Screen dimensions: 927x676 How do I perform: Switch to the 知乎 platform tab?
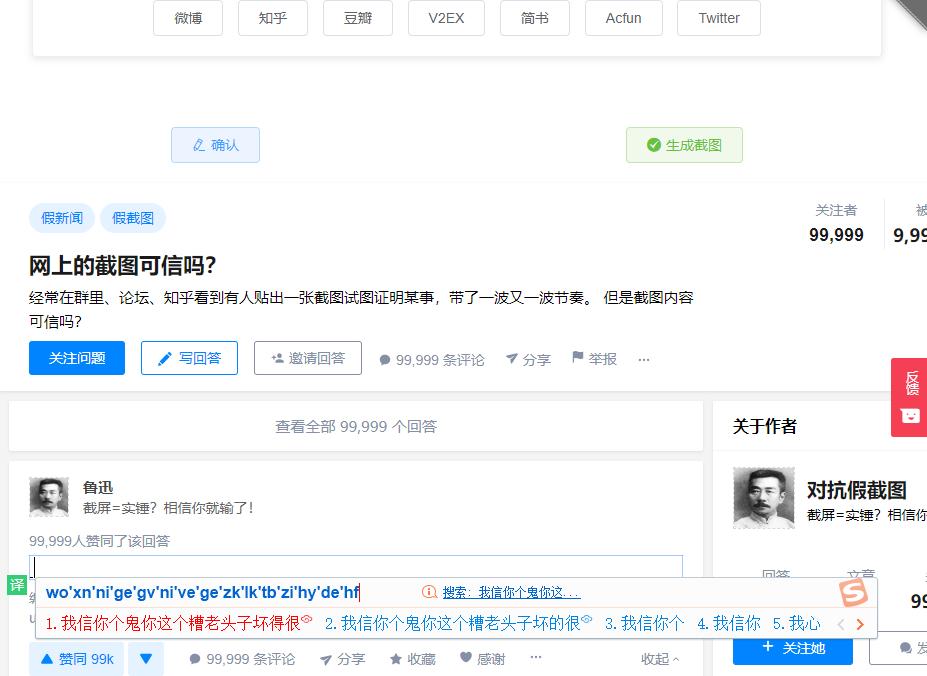pos(272,18)
